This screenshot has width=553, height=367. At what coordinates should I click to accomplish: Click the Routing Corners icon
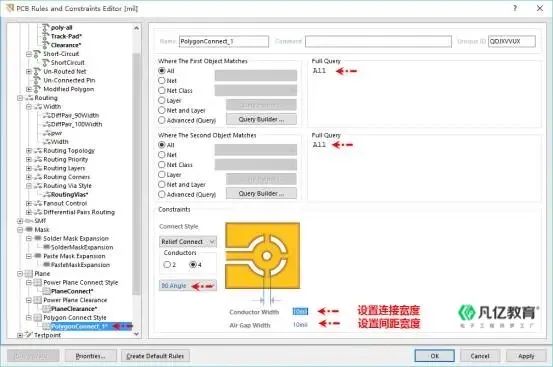point(38,177)
